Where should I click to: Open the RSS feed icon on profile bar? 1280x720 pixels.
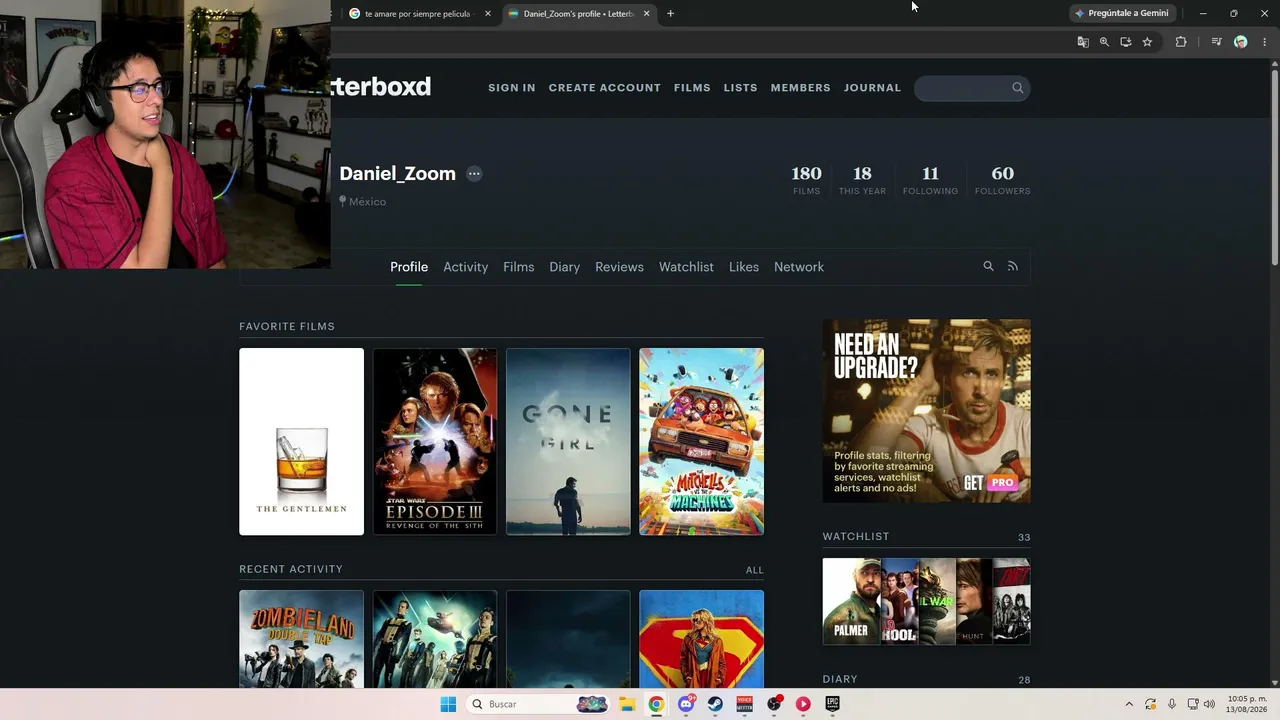pyautogui.click(x=1013, y=266)
